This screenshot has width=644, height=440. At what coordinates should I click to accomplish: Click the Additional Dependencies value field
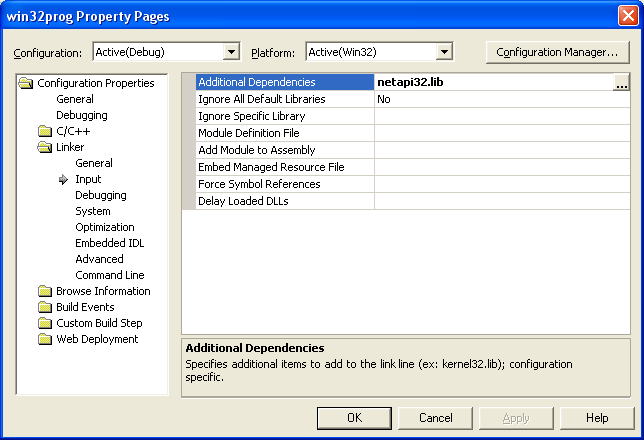coord(492,82)
